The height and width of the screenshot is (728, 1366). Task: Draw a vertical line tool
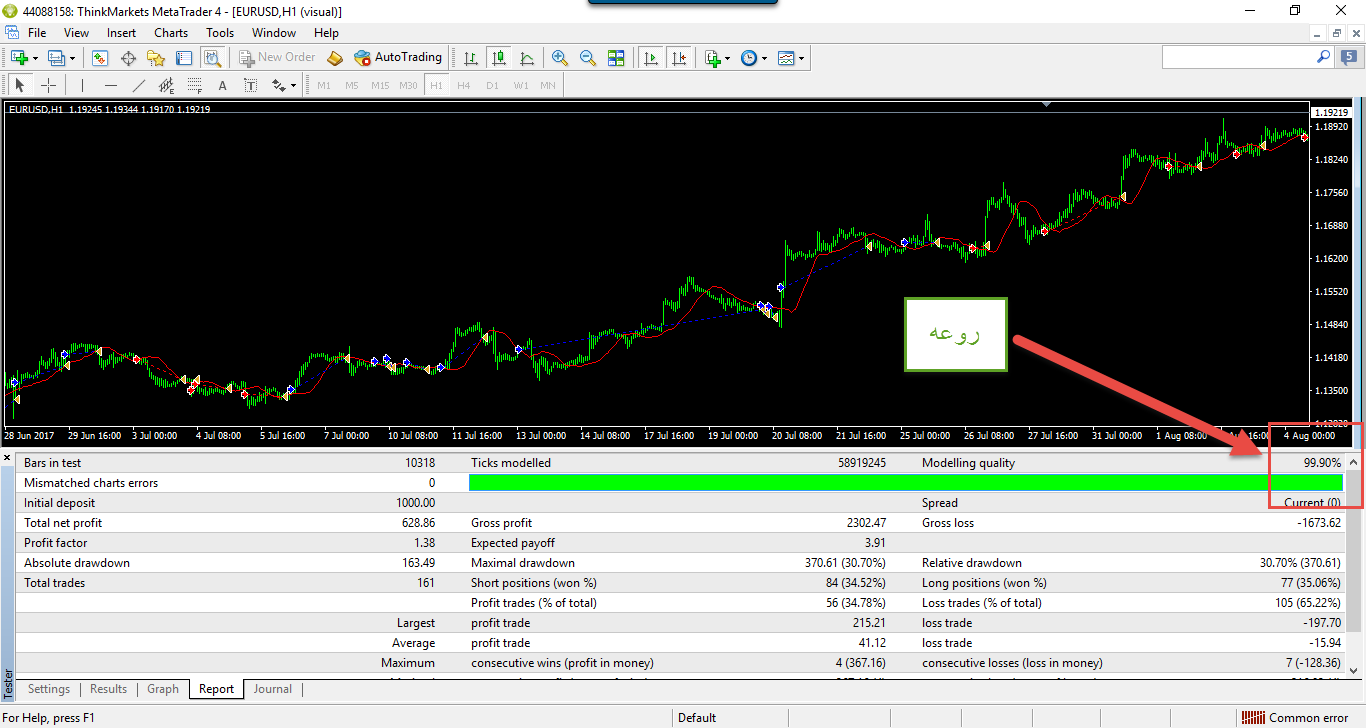pyautogui.click(x=82, y=86)
